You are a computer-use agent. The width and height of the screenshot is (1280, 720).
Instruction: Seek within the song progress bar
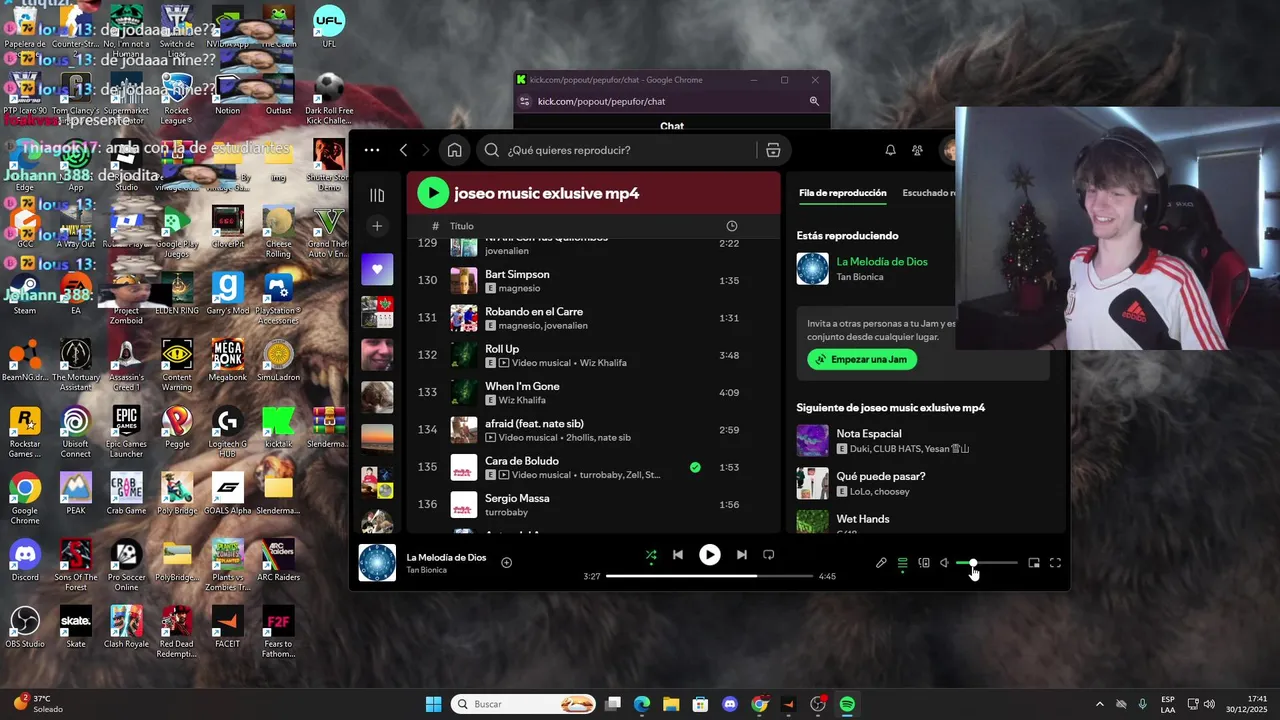coord(709,576)
